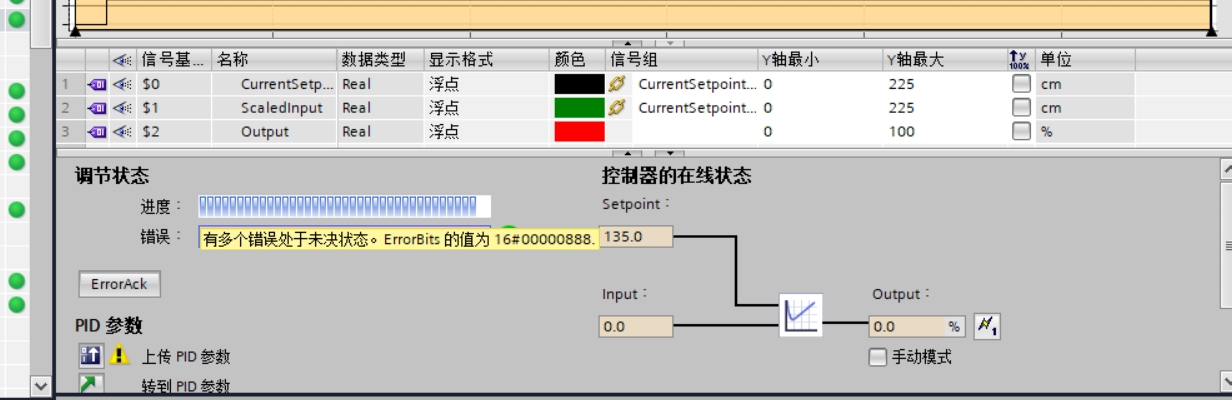Click the upload PID parameters icon

91,355
